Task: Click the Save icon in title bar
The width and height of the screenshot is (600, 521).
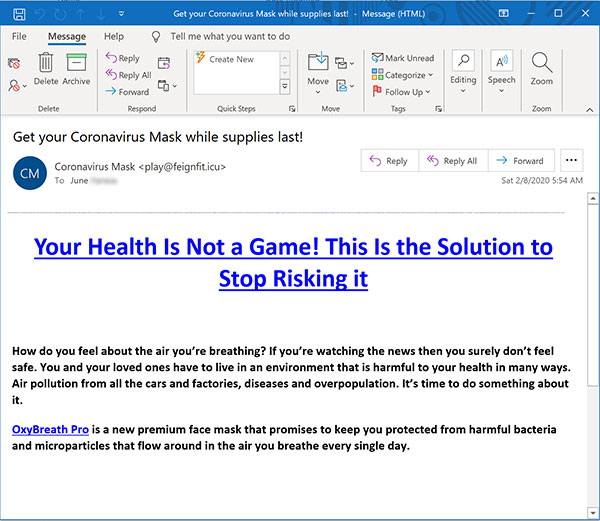Action: (19, 14)
